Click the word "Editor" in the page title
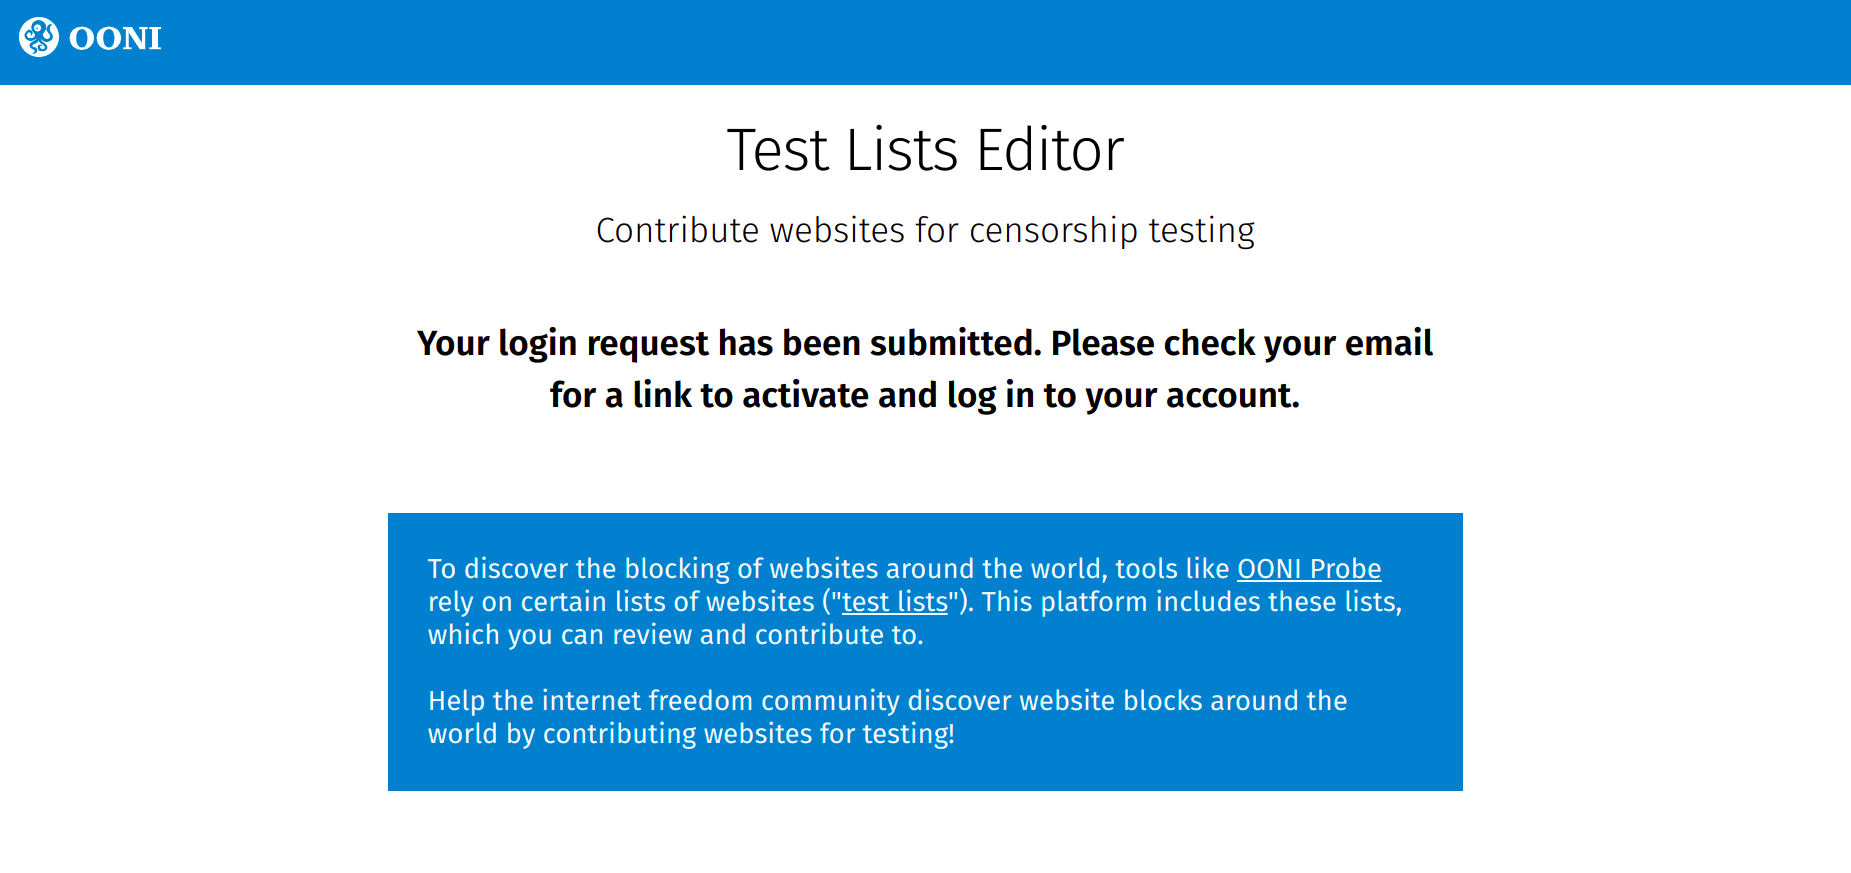 (x=1050, y=151)
